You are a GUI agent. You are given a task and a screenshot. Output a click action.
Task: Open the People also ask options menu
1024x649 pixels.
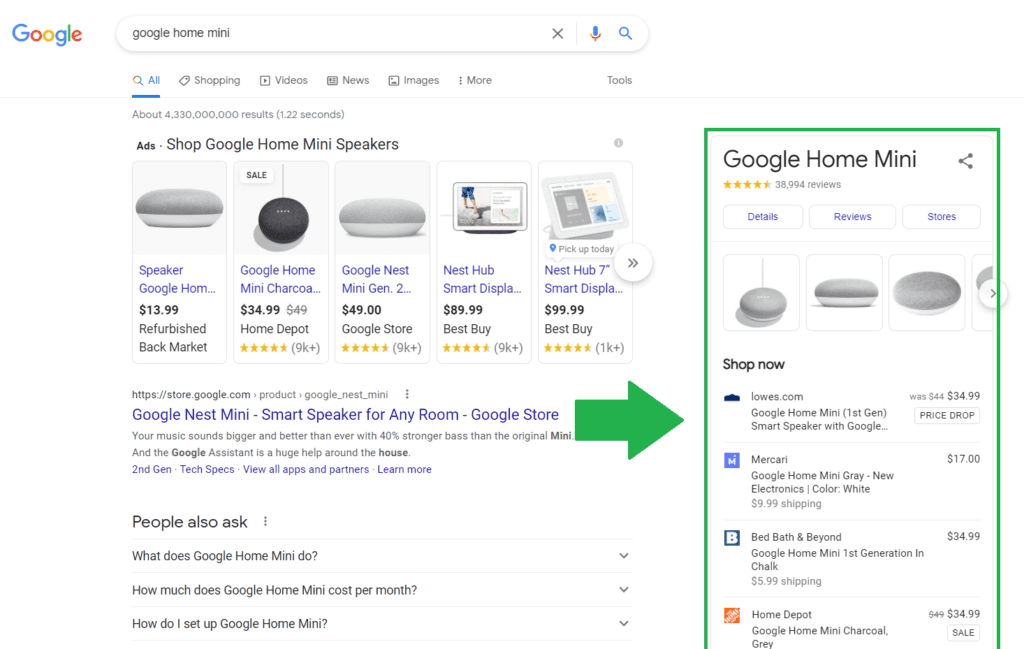265,522
